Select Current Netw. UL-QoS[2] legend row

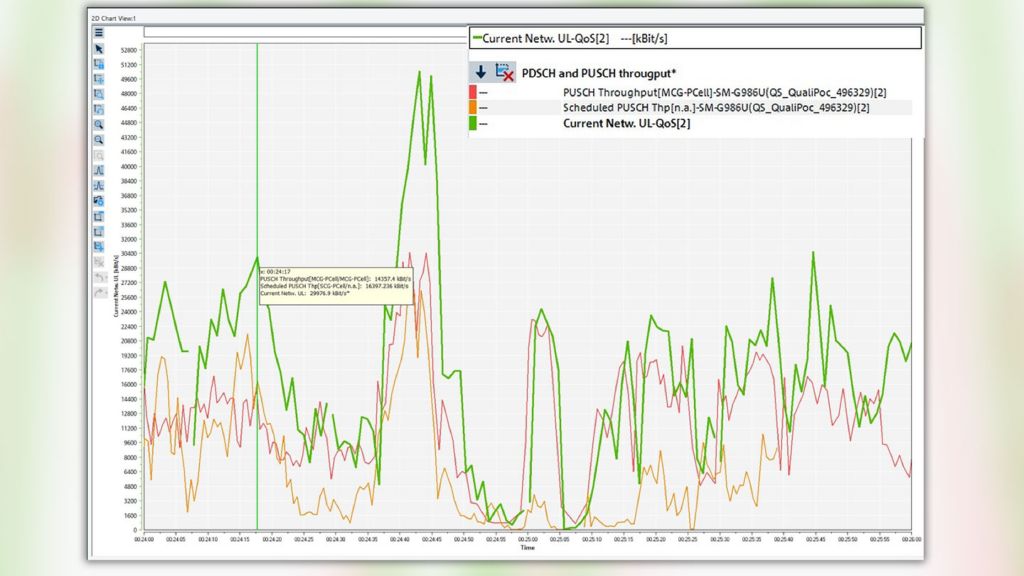627,123
